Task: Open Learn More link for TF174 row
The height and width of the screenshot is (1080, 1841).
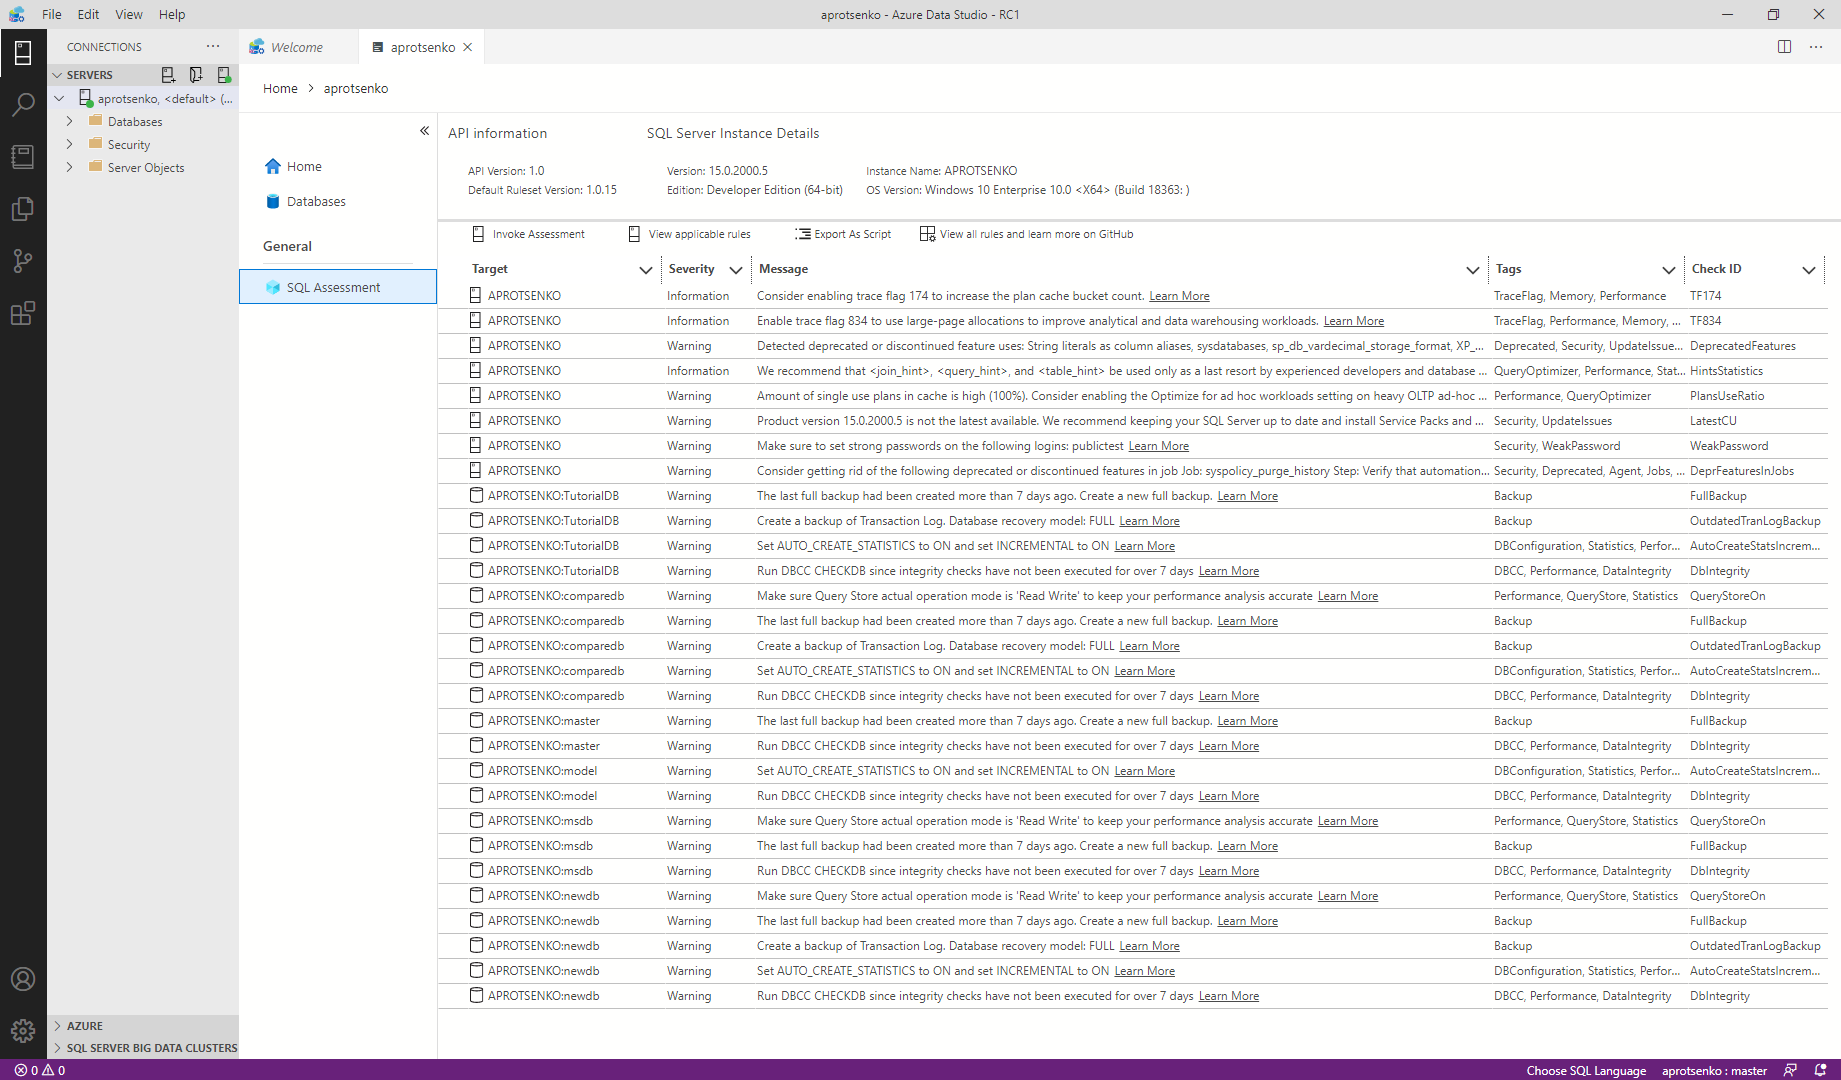Action: (1179, 296)
